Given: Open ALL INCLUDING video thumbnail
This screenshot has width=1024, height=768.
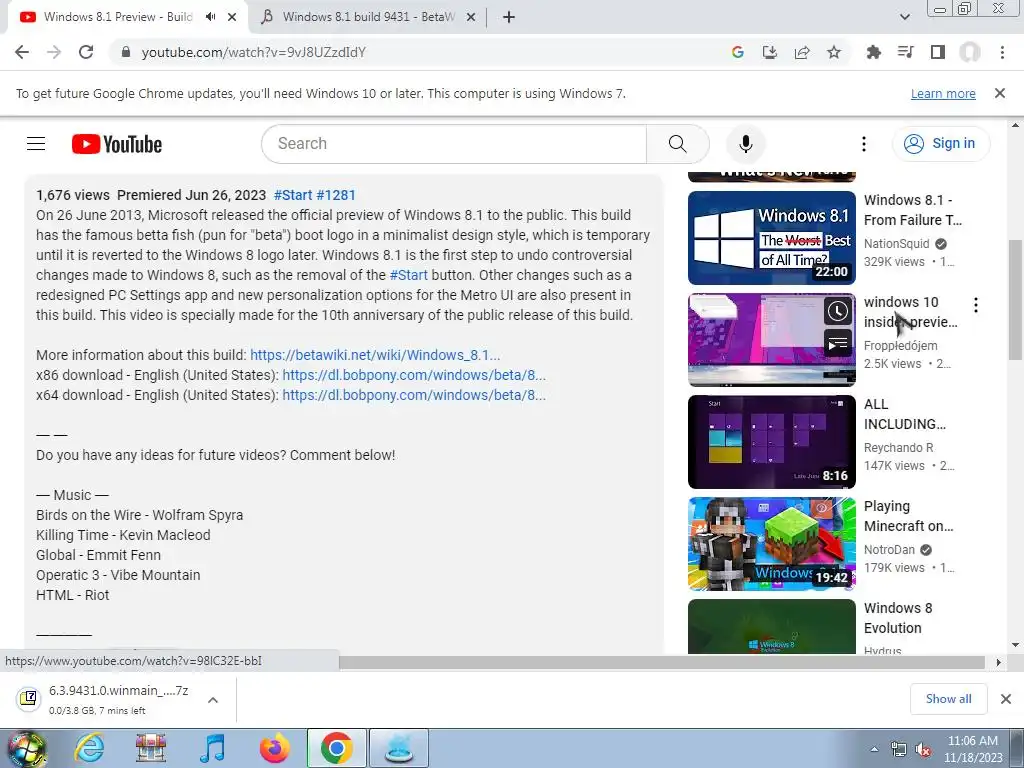Looking at the screenshot, I should [x=771, y=441].
